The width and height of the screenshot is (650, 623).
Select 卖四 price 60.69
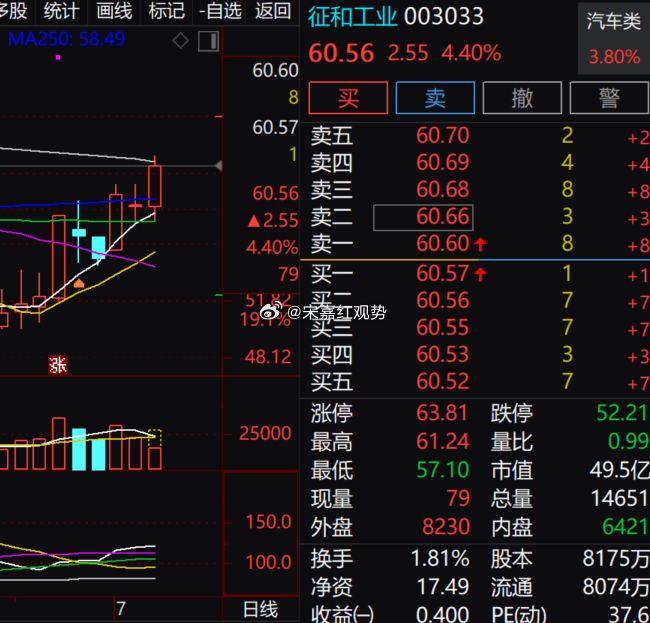click(442, 162)
